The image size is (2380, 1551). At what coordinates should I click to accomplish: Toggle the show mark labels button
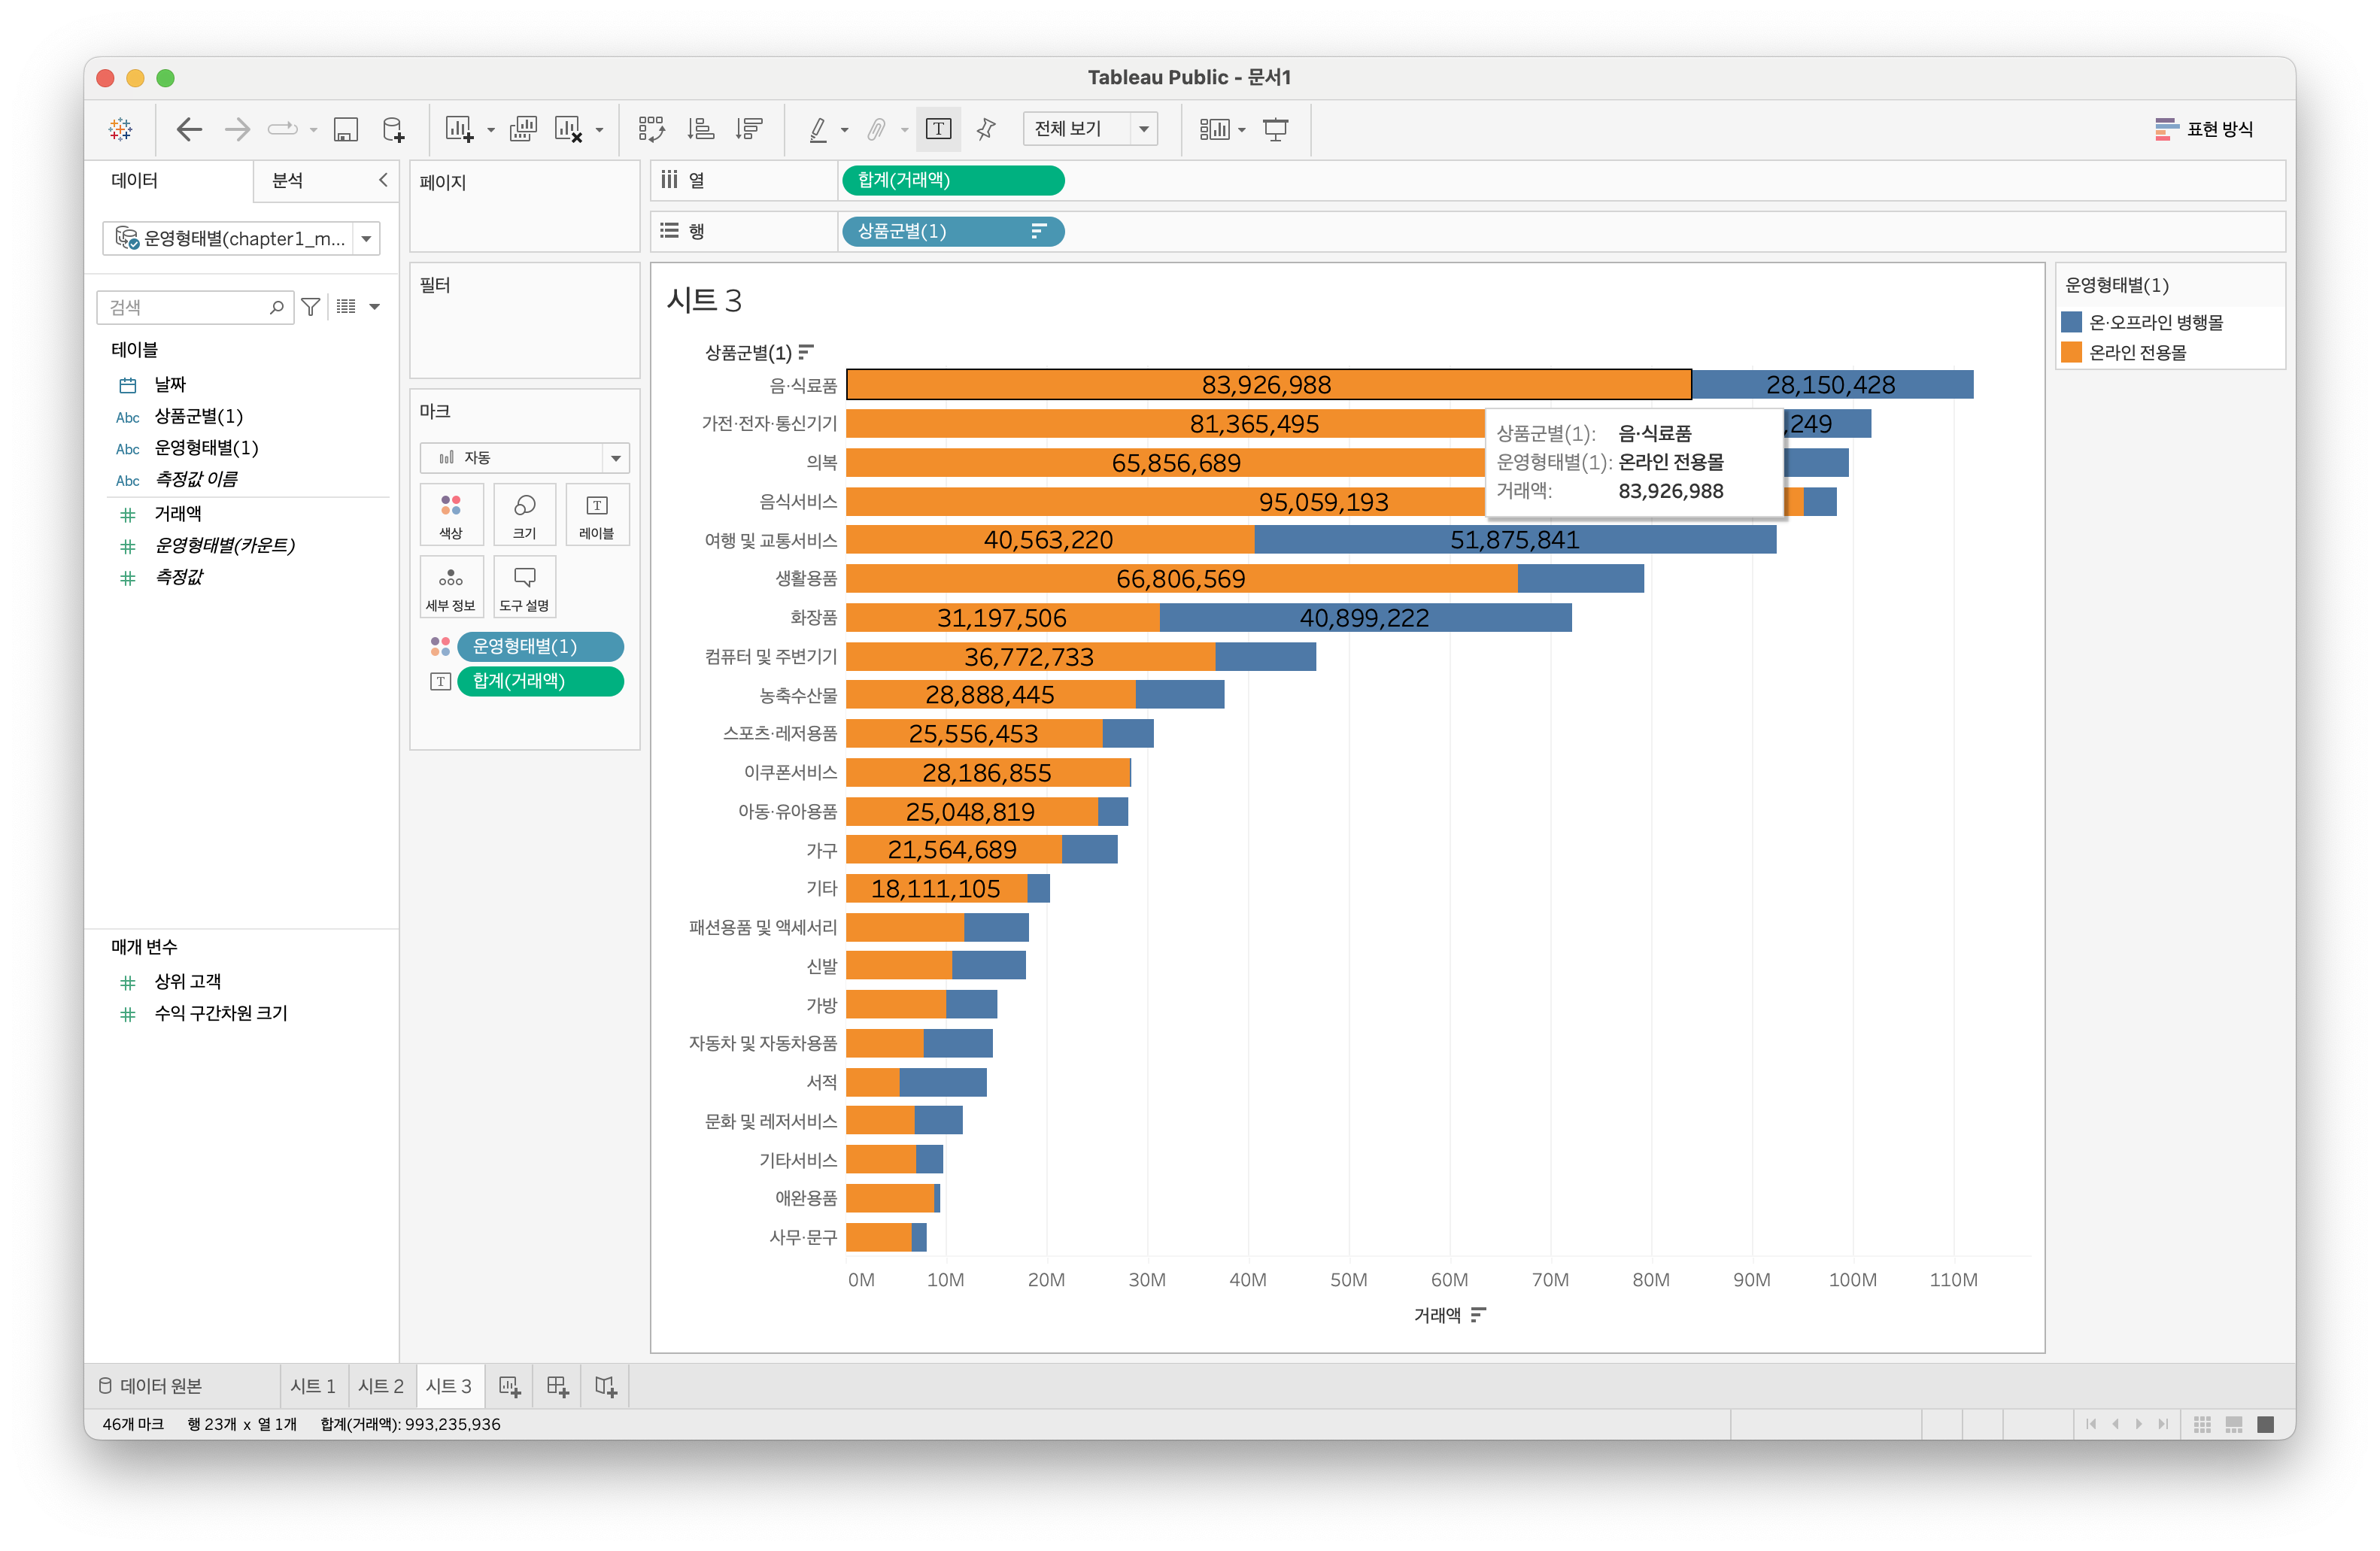point(938,129)
